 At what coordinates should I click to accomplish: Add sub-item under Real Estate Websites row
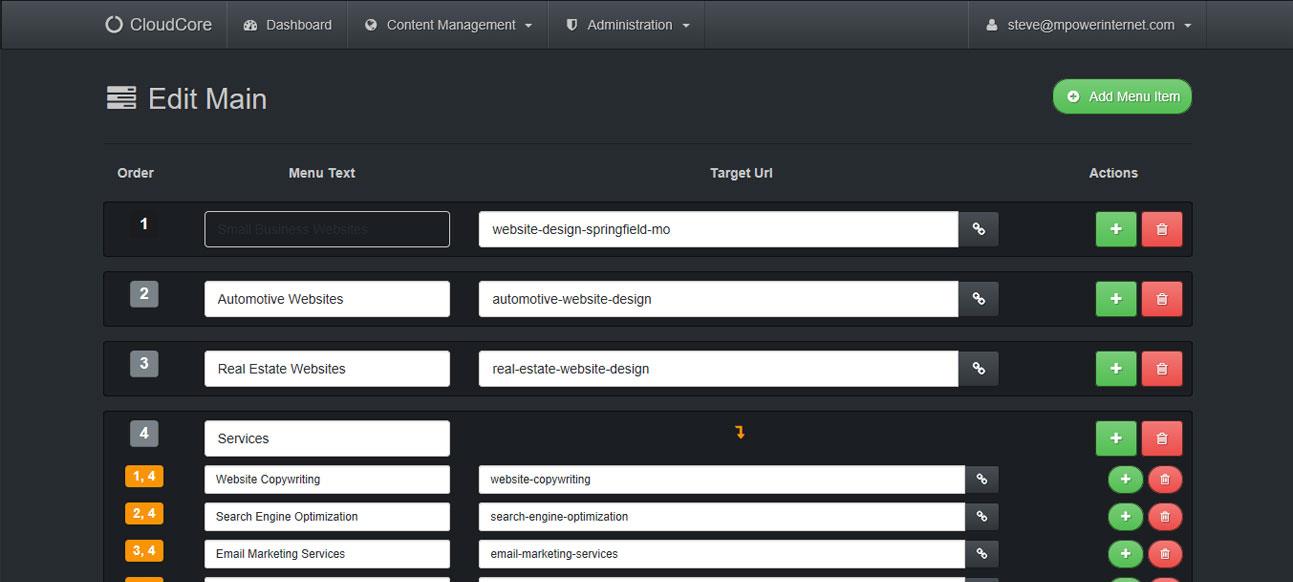1115,369
